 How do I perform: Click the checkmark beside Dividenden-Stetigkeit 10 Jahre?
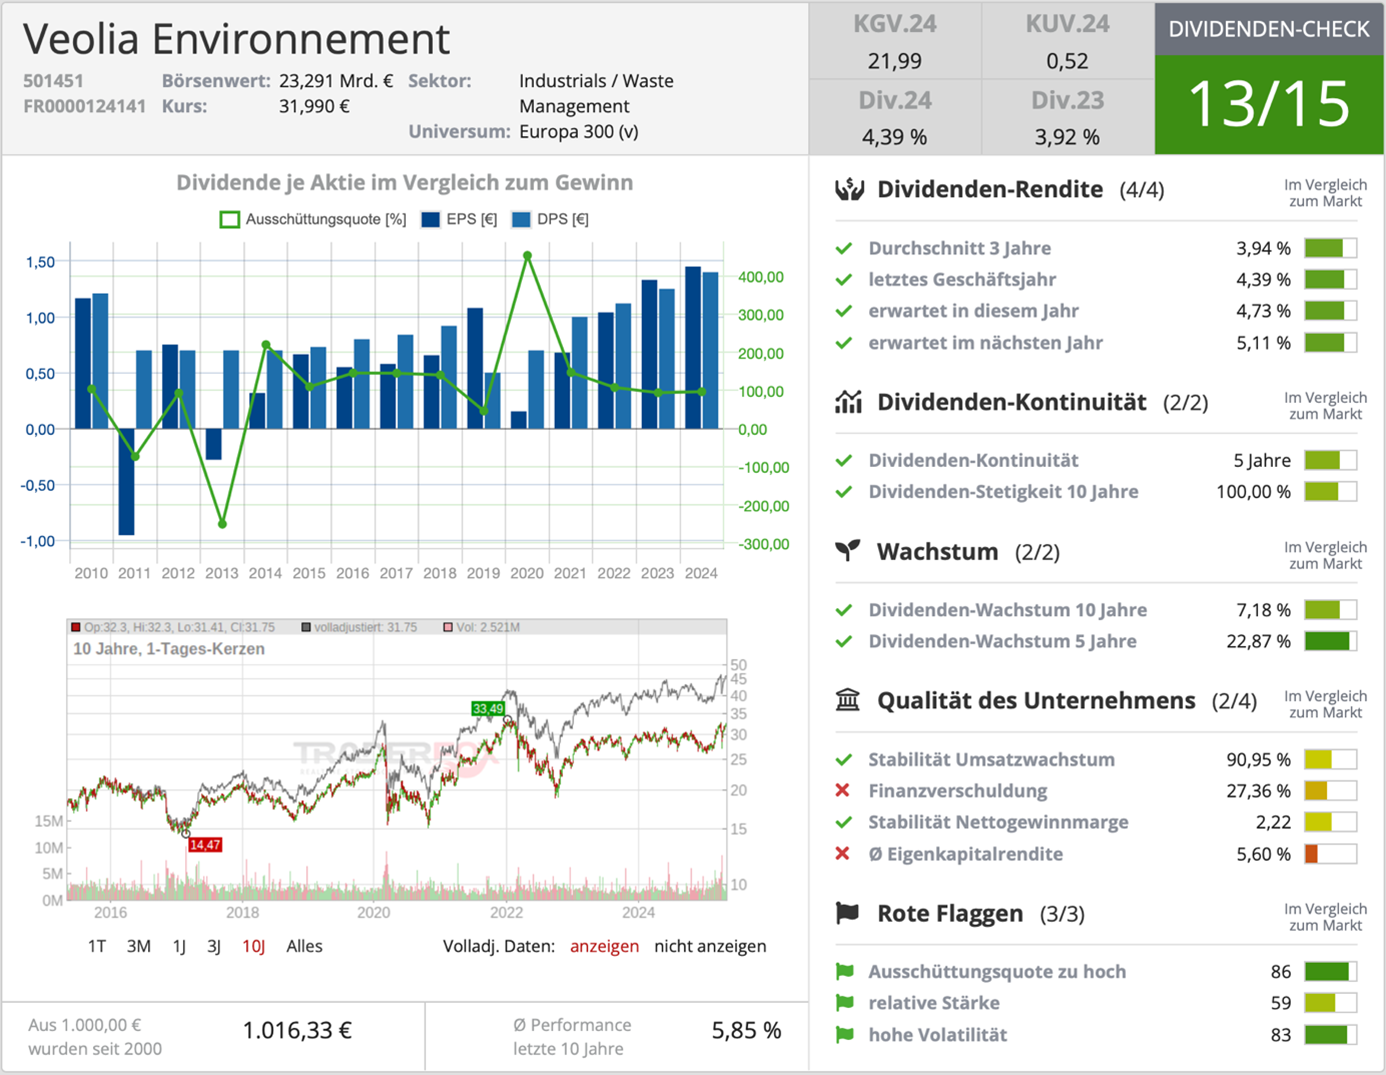pyautogui.click(x=844, y=491)
